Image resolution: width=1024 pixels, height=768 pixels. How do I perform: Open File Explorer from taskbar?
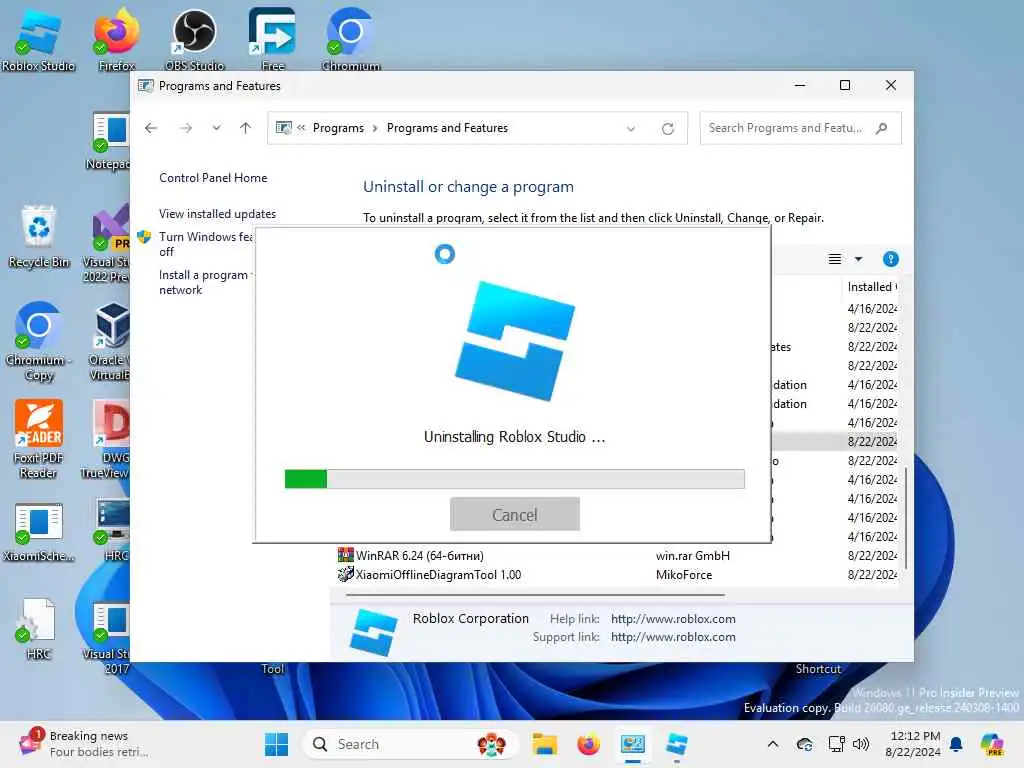(544, 744)
